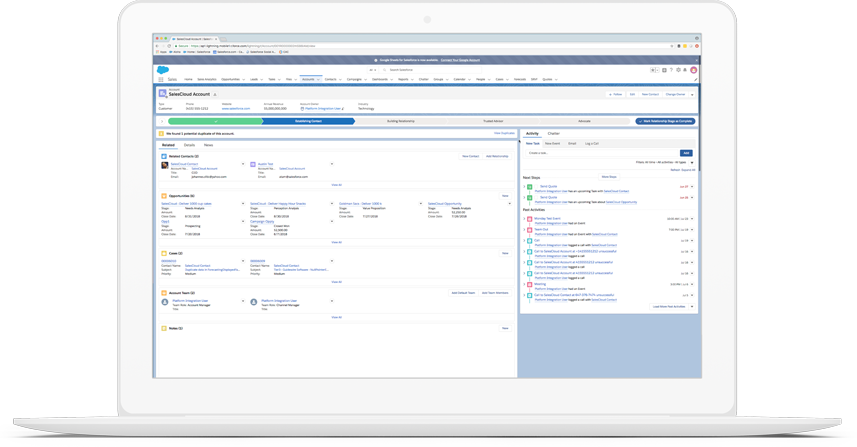857x447 pixels.
Task: Click Add Default Team button
Action: tap(463, 293)
